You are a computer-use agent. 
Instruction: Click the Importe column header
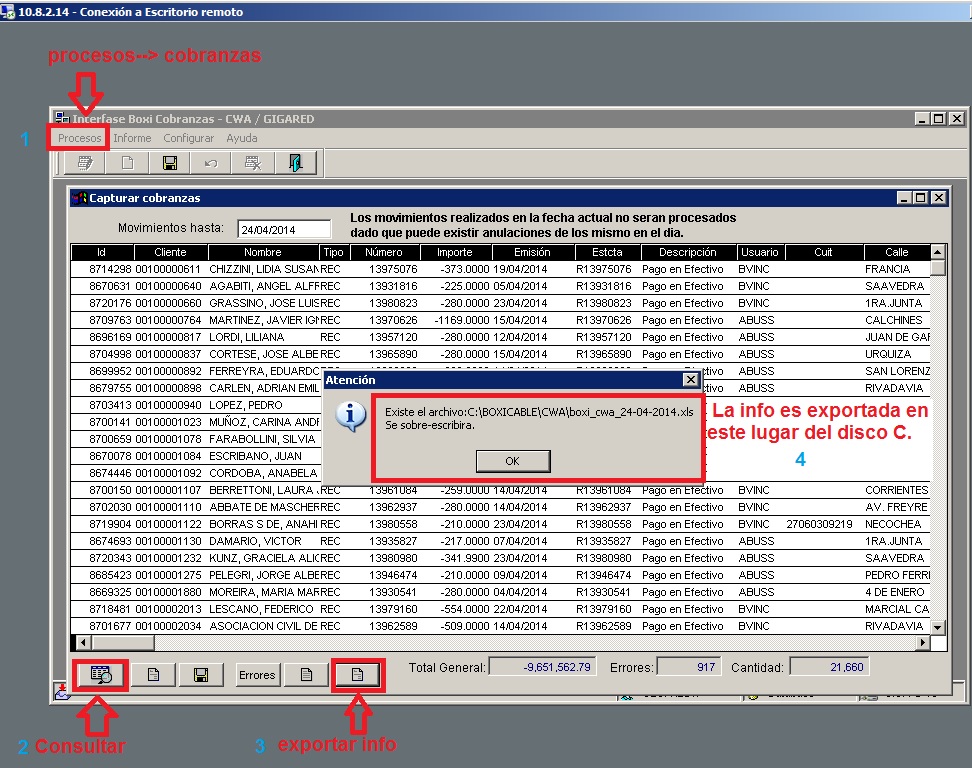coord(454,252)
